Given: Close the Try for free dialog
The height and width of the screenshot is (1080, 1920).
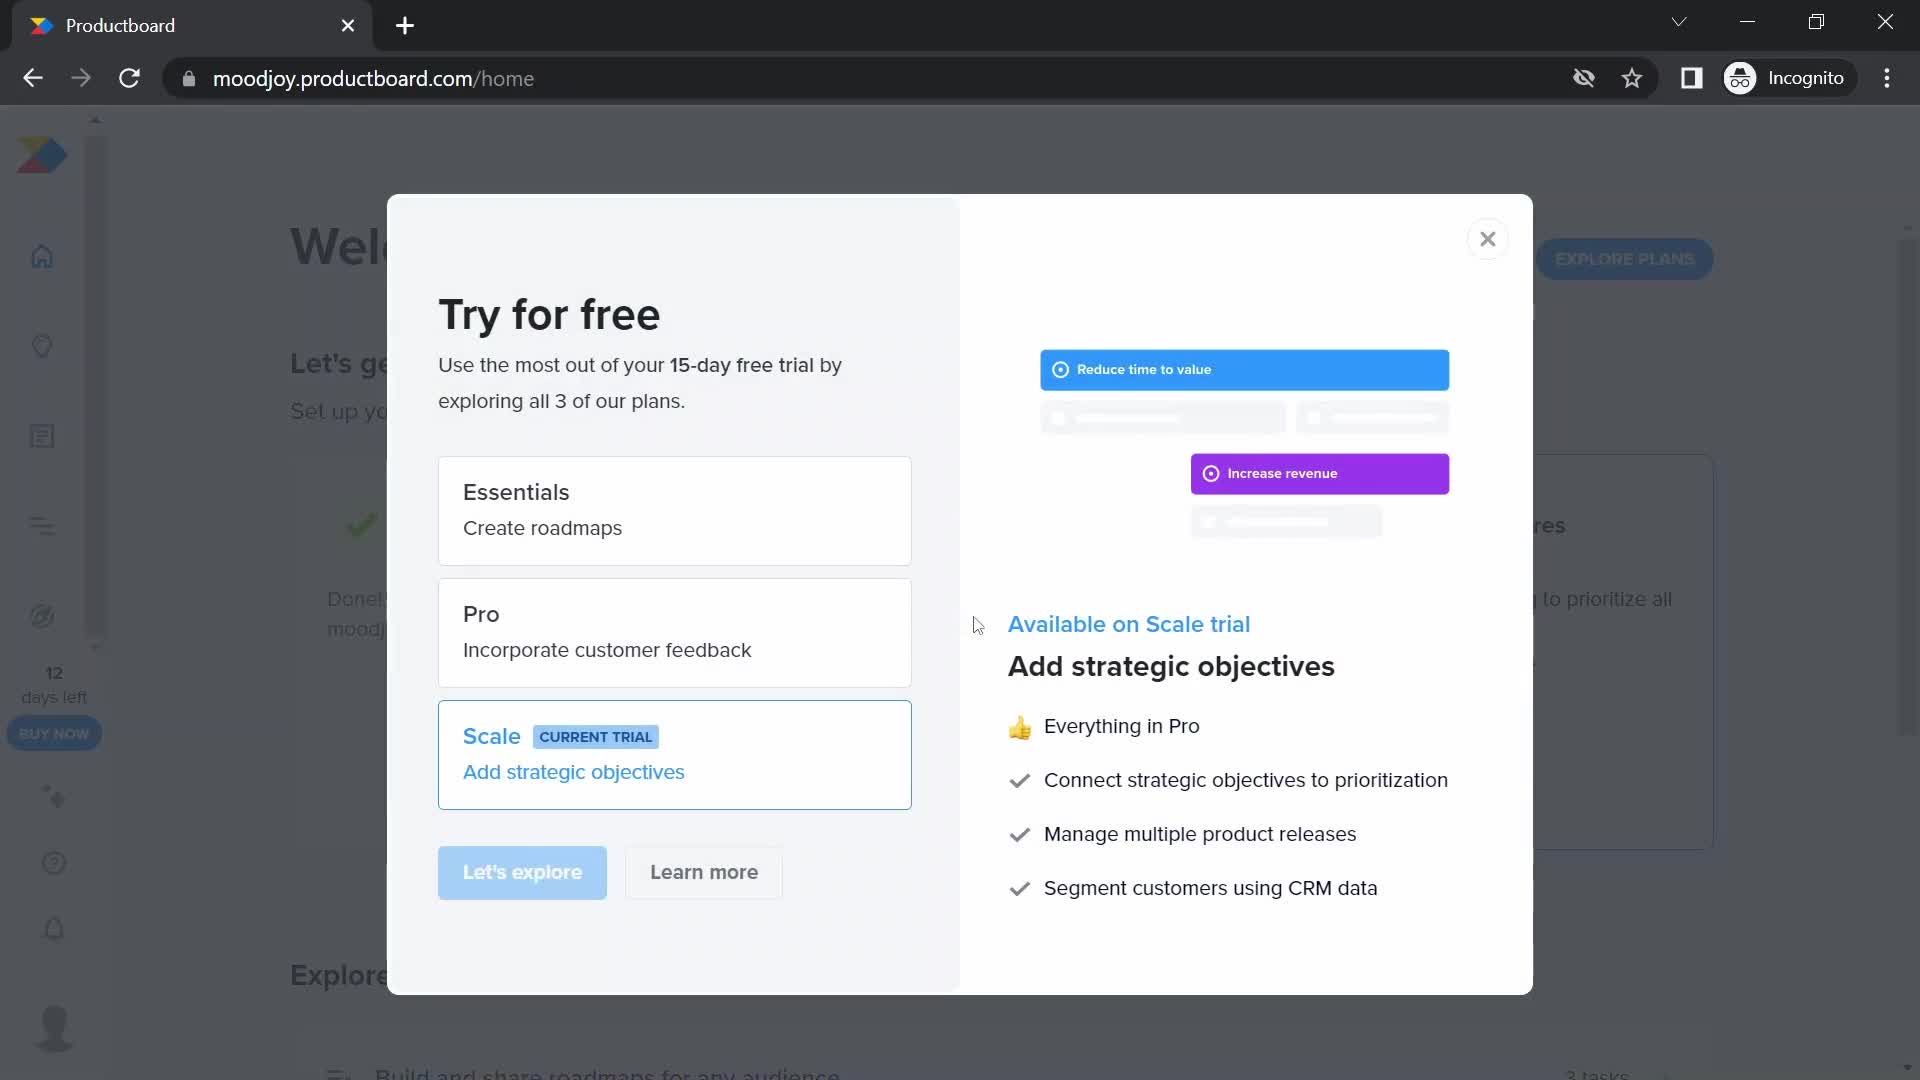Looking at the screenshot, I should tap(1487, 239).
